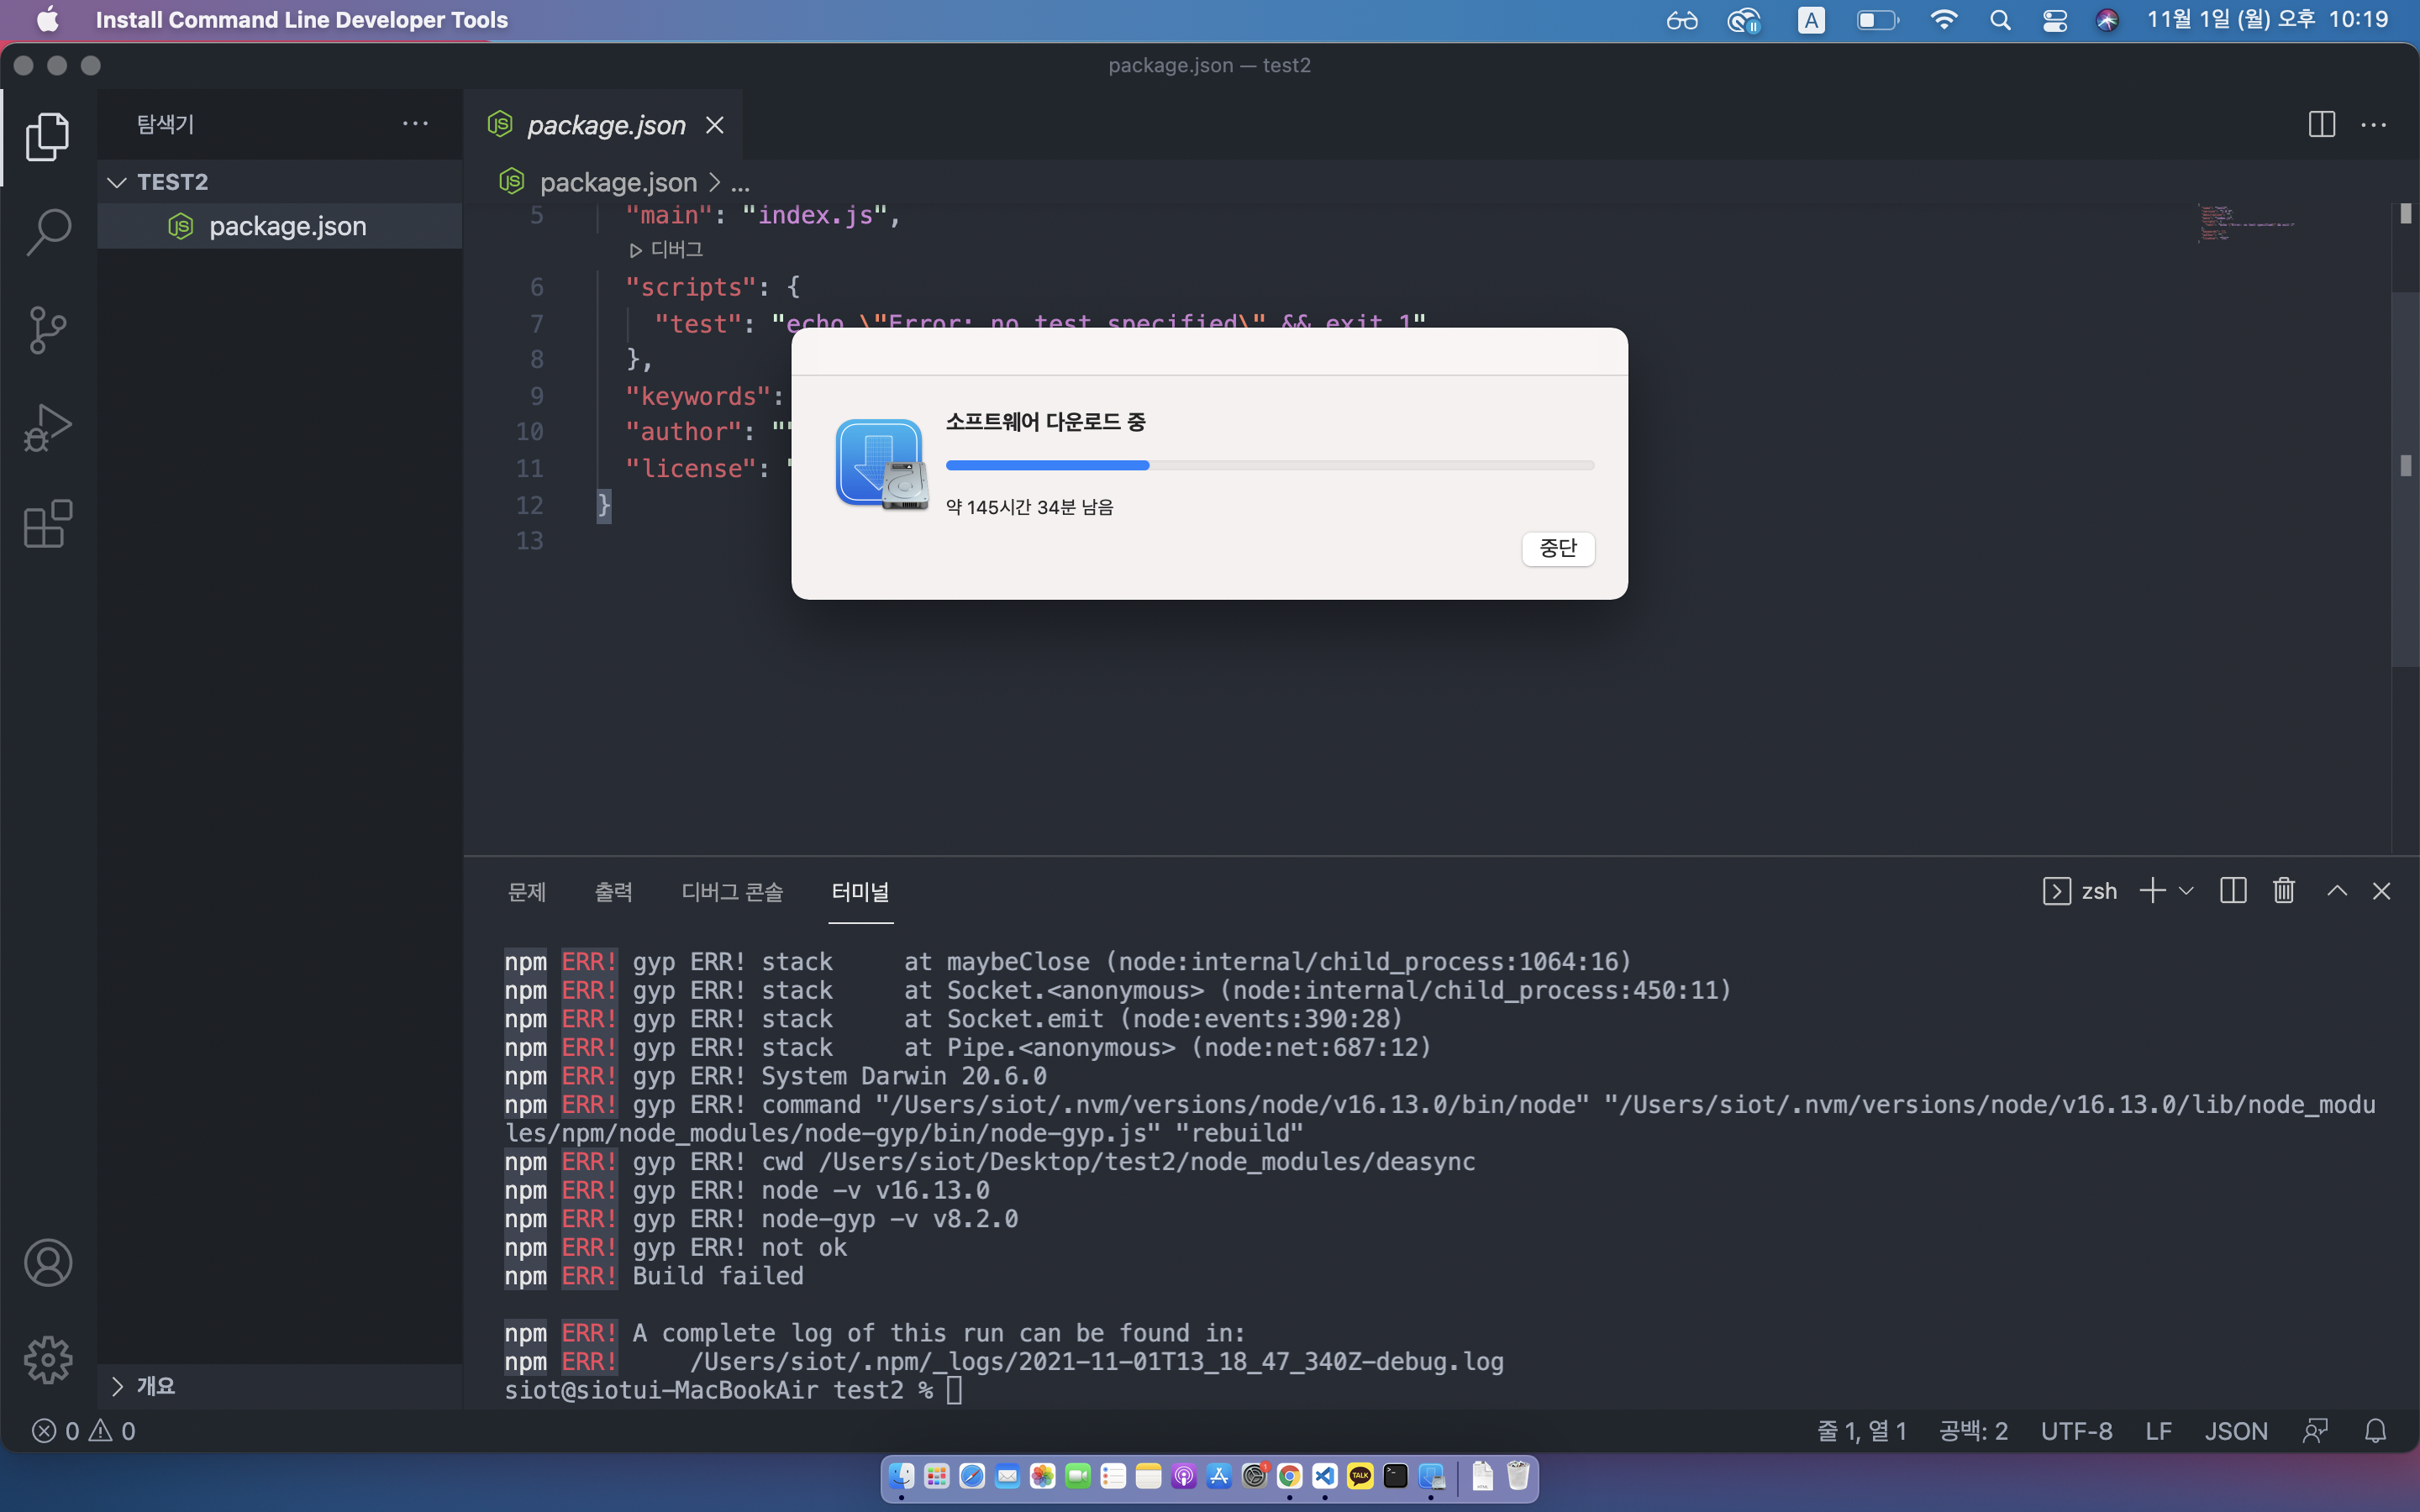
Task: Toggle the macOS Control Center icon
Action: pos(2054,20)
